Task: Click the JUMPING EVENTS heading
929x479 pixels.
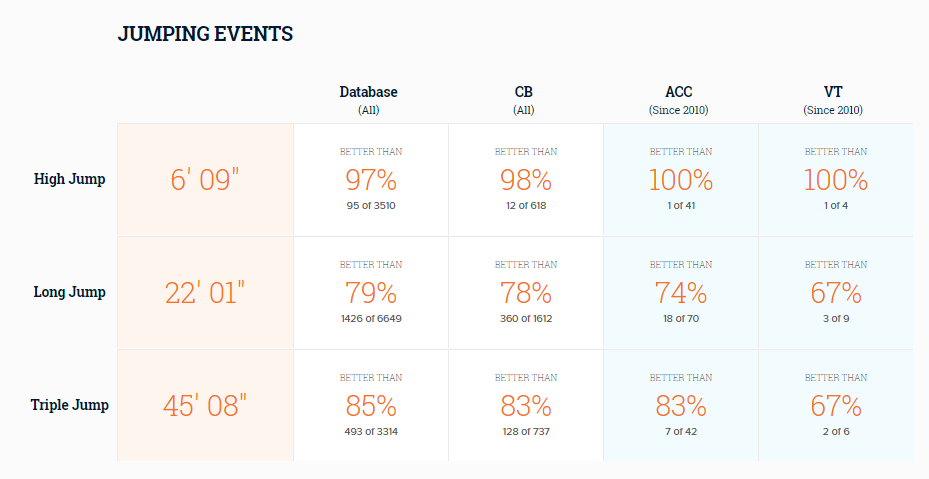Action: (x=205, y=34)
